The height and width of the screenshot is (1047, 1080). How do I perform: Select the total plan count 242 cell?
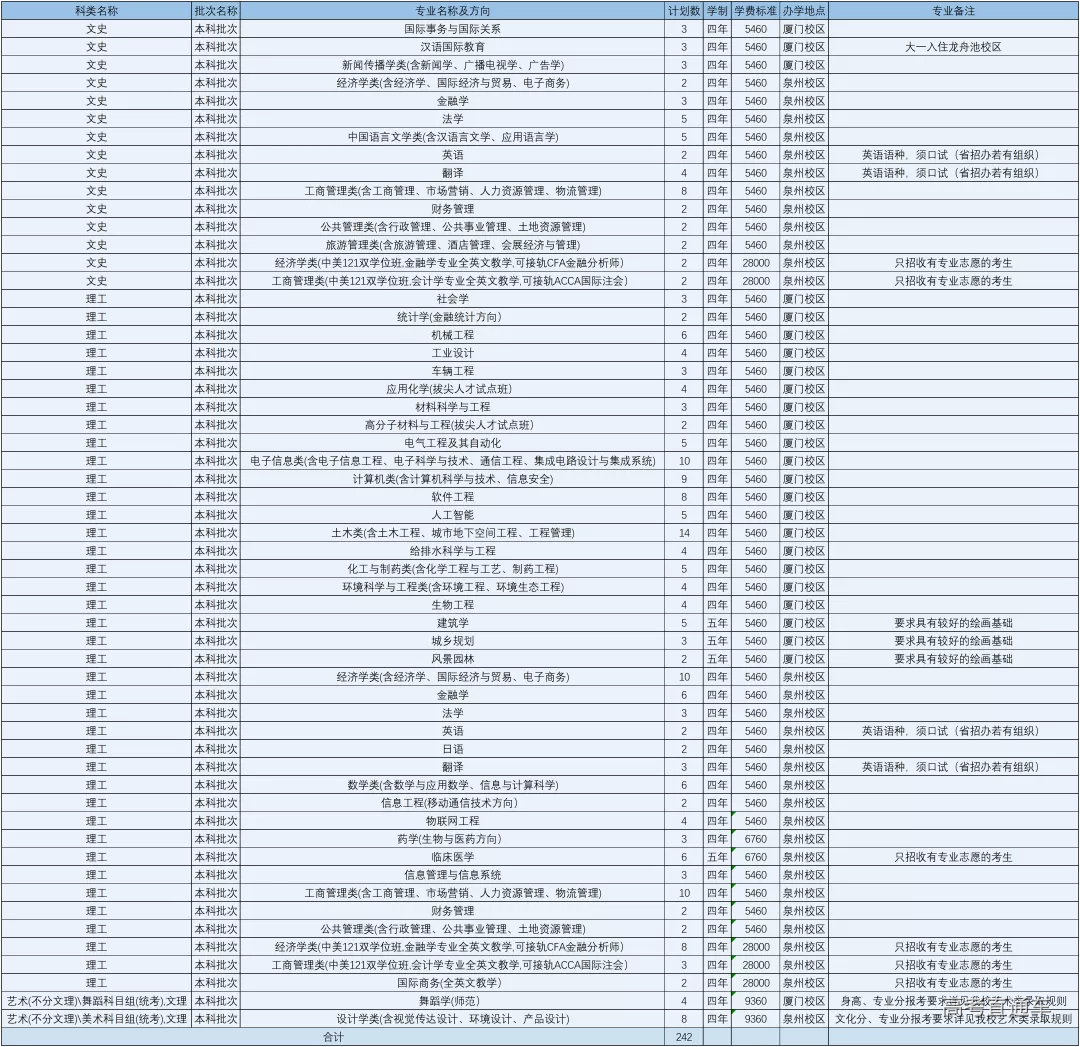point(684,1037)
